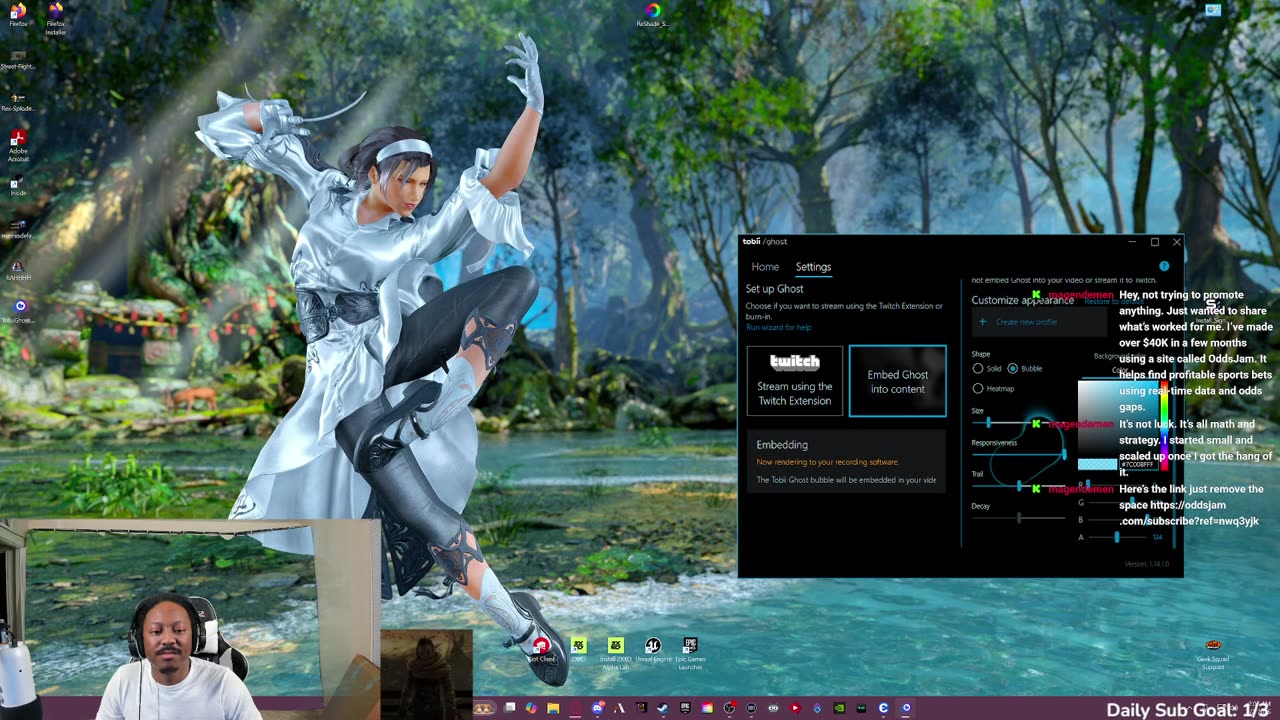Open Steam from the taskbar
The image size is (1280, 720).
pyautogui.click(x=662, y=708)
